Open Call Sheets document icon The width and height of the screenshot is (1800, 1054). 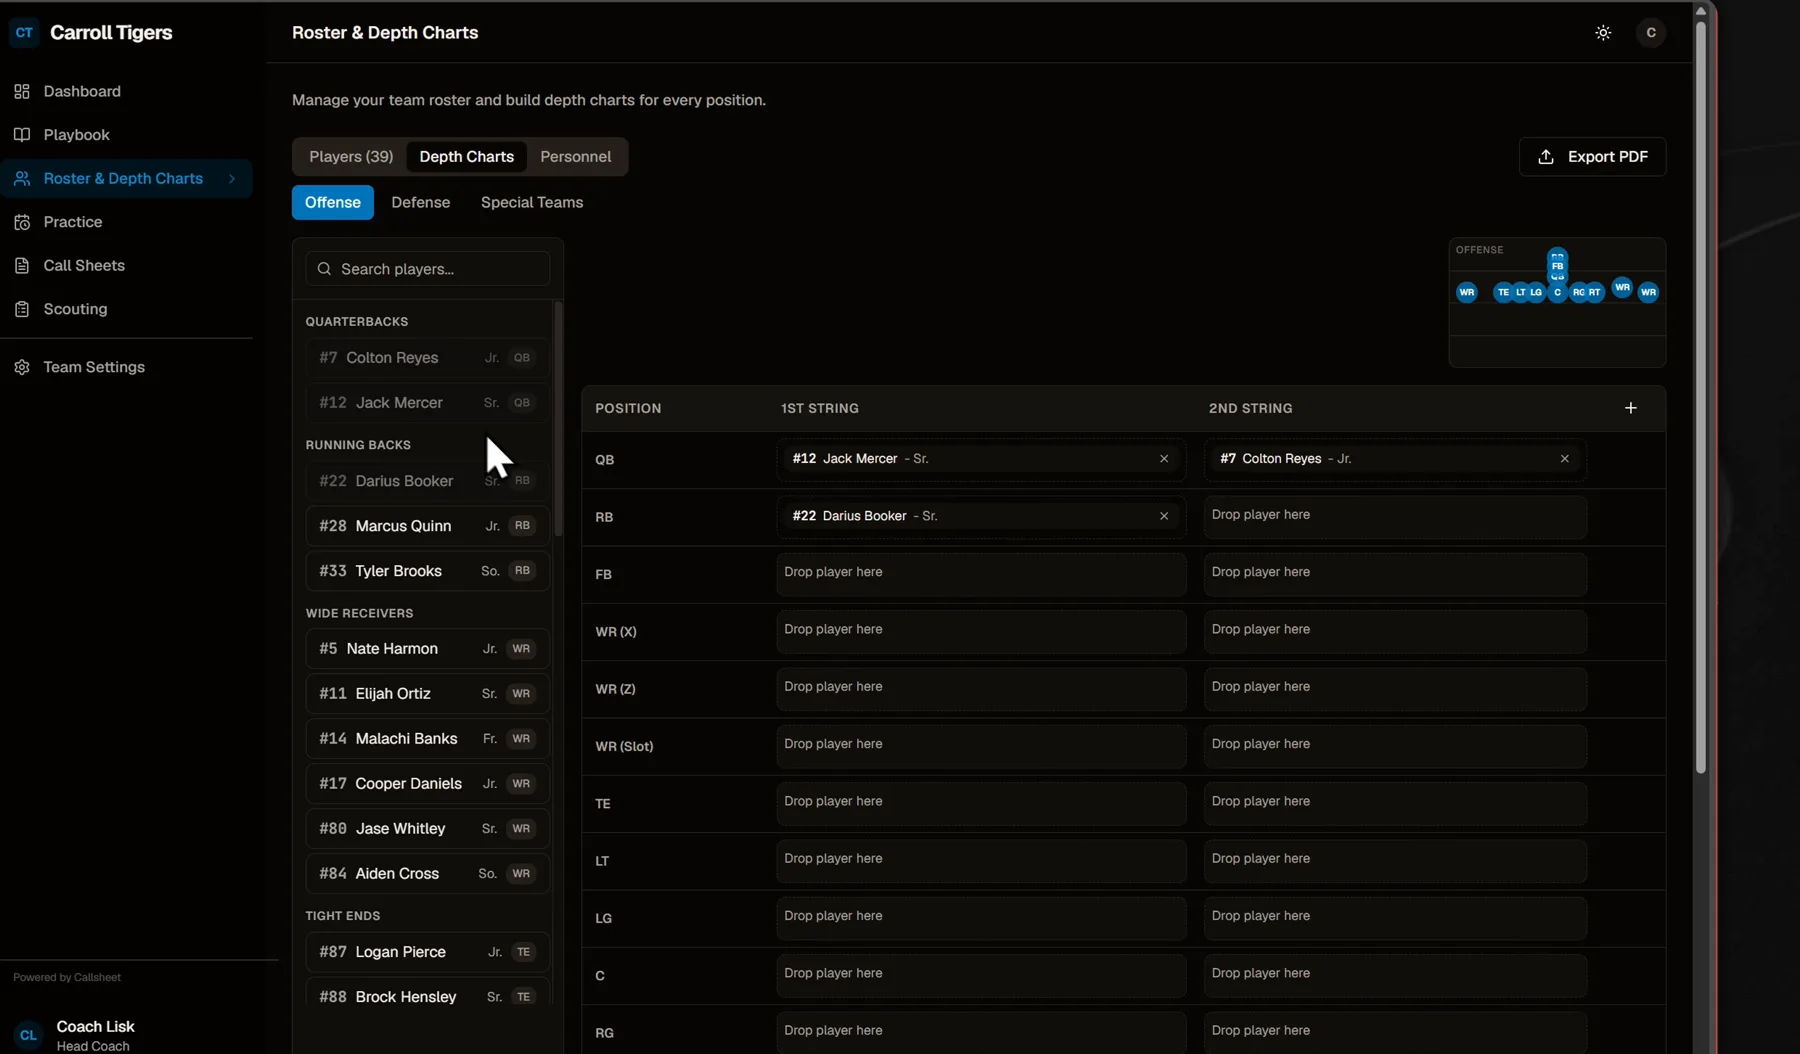22,266
